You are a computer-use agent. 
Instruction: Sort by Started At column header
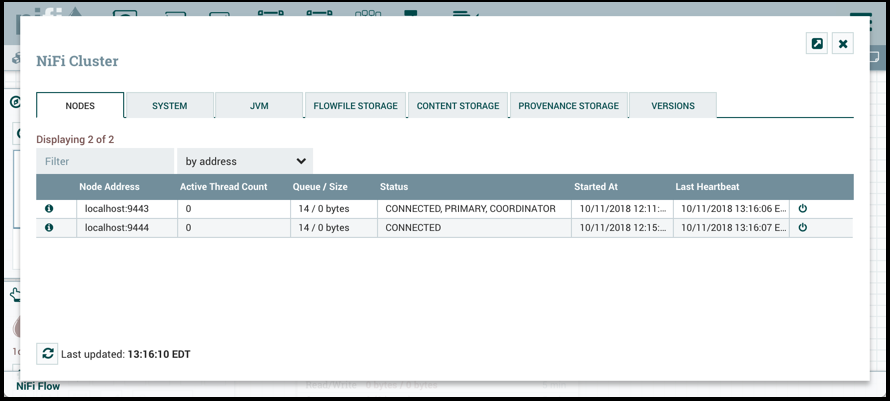pyautogui.click(x=596, y=187)
